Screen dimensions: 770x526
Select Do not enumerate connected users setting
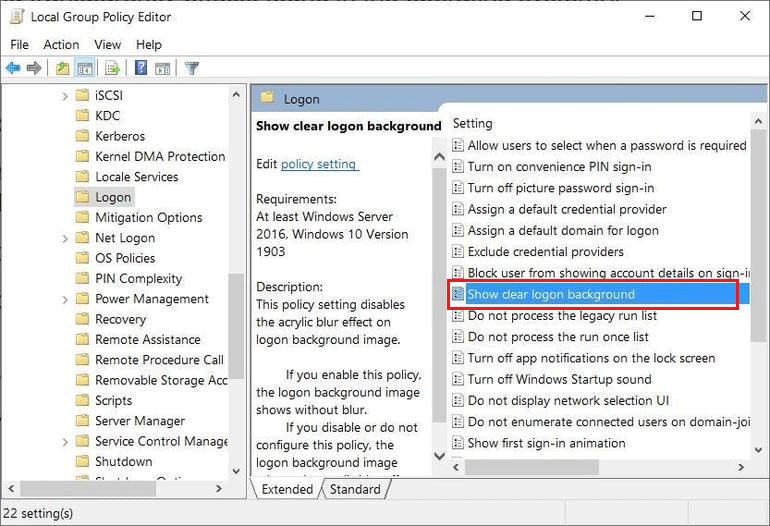click(x=608, y=421)
